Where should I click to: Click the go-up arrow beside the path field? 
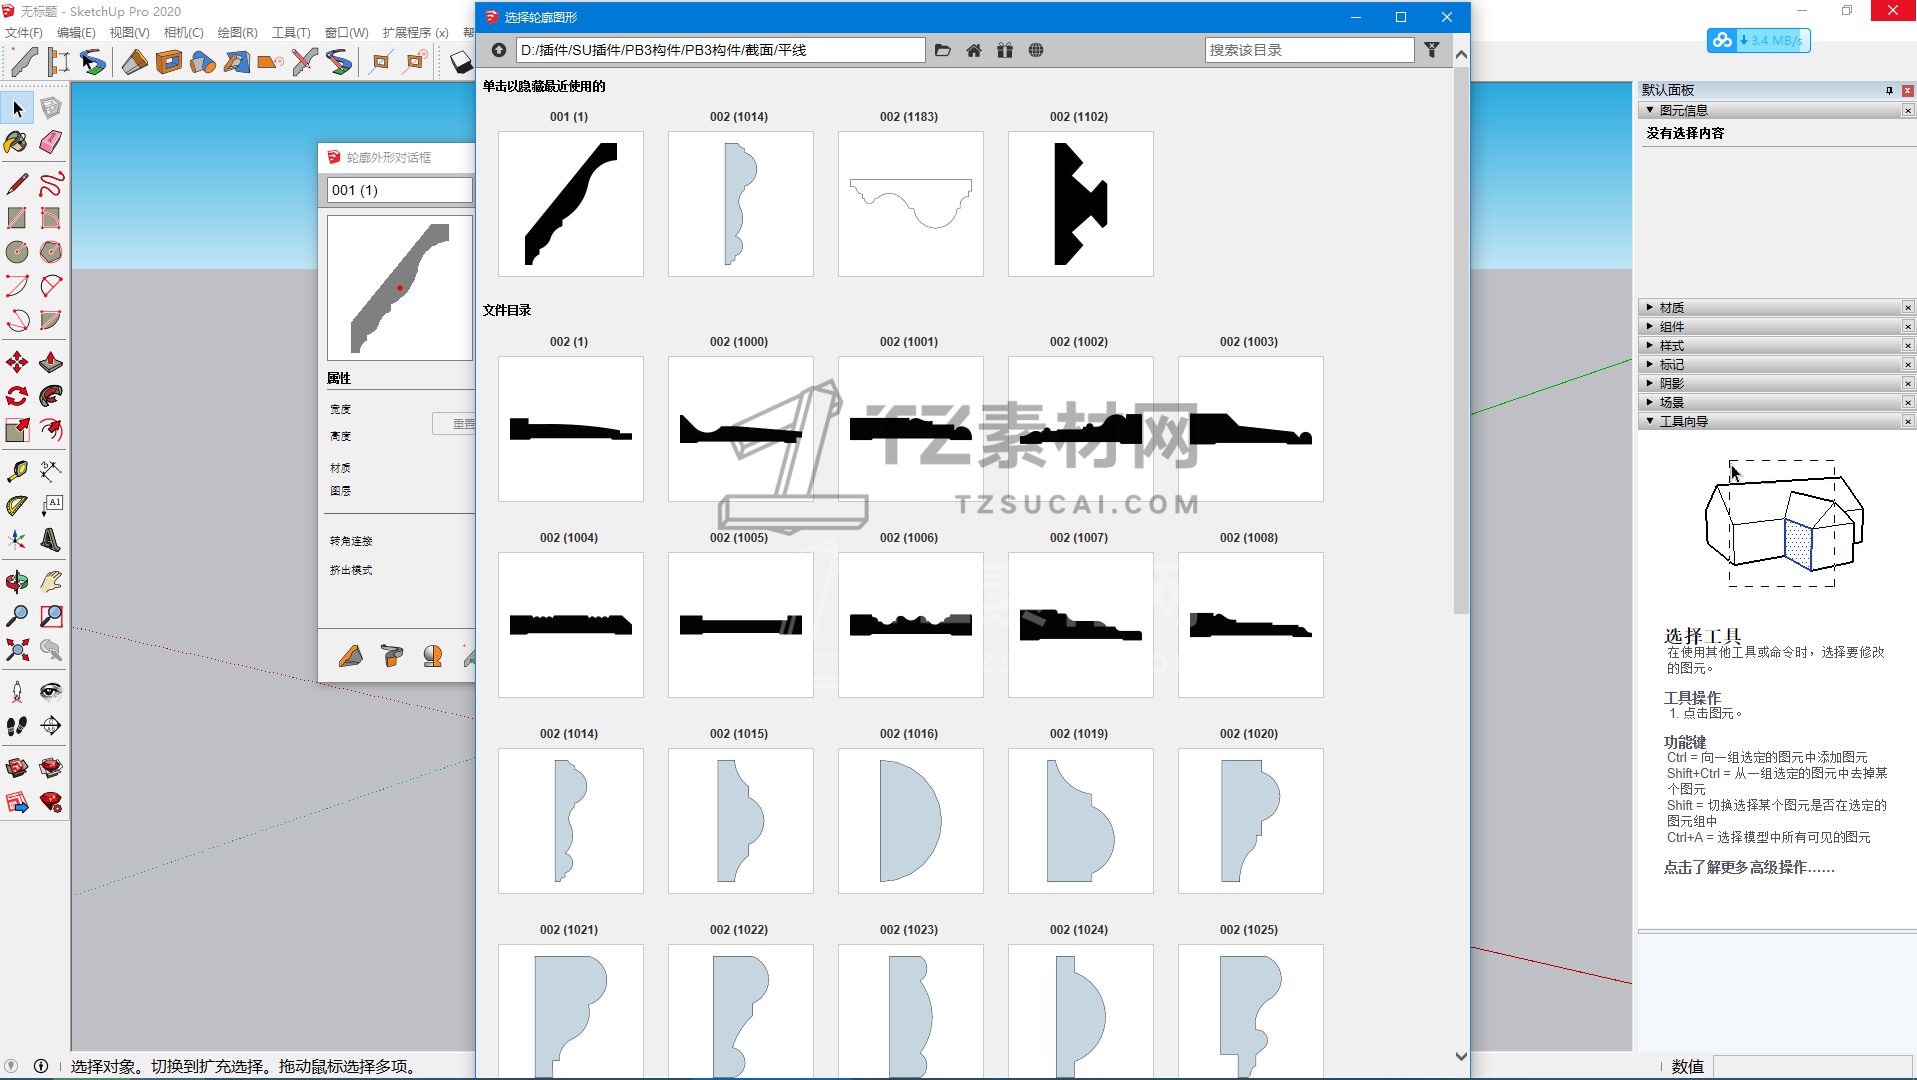(x=499, y=50)
